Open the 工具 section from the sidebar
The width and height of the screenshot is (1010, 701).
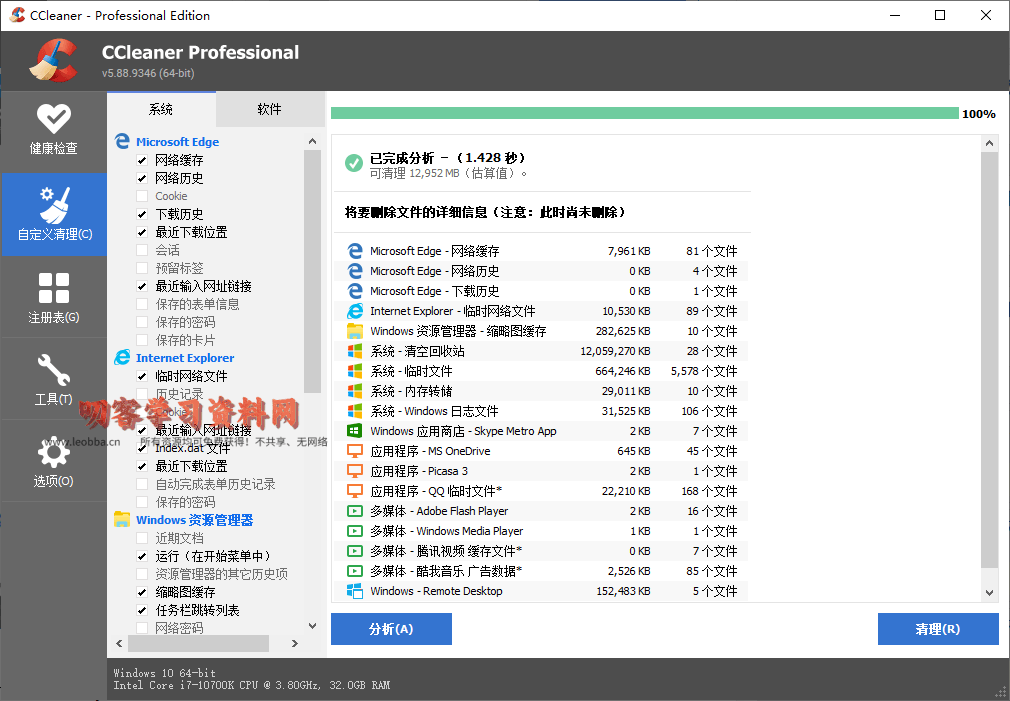(x=54, y=380)
